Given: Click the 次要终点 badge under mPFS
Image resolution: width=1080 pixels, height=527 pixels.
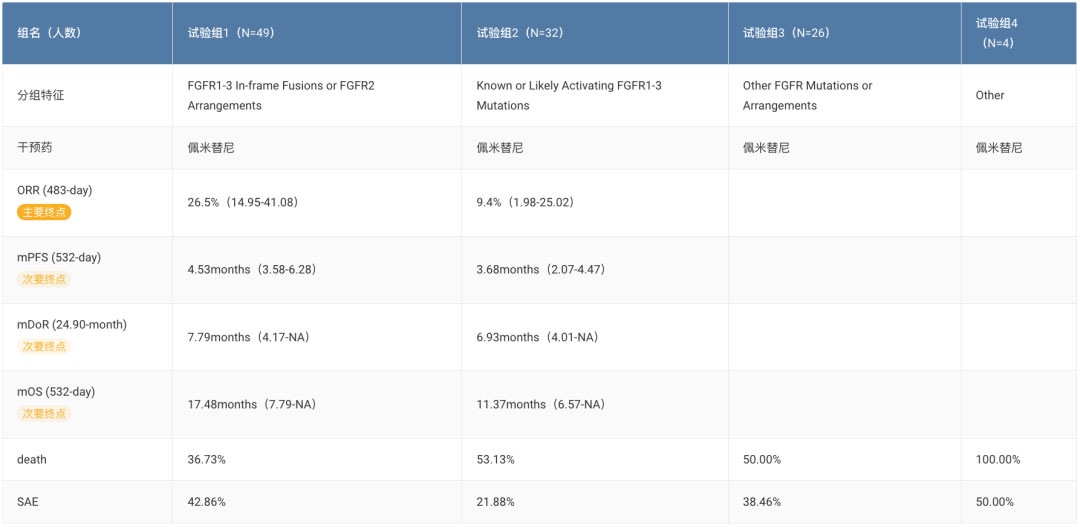Looking at the screenshot, I should (44, 279).
